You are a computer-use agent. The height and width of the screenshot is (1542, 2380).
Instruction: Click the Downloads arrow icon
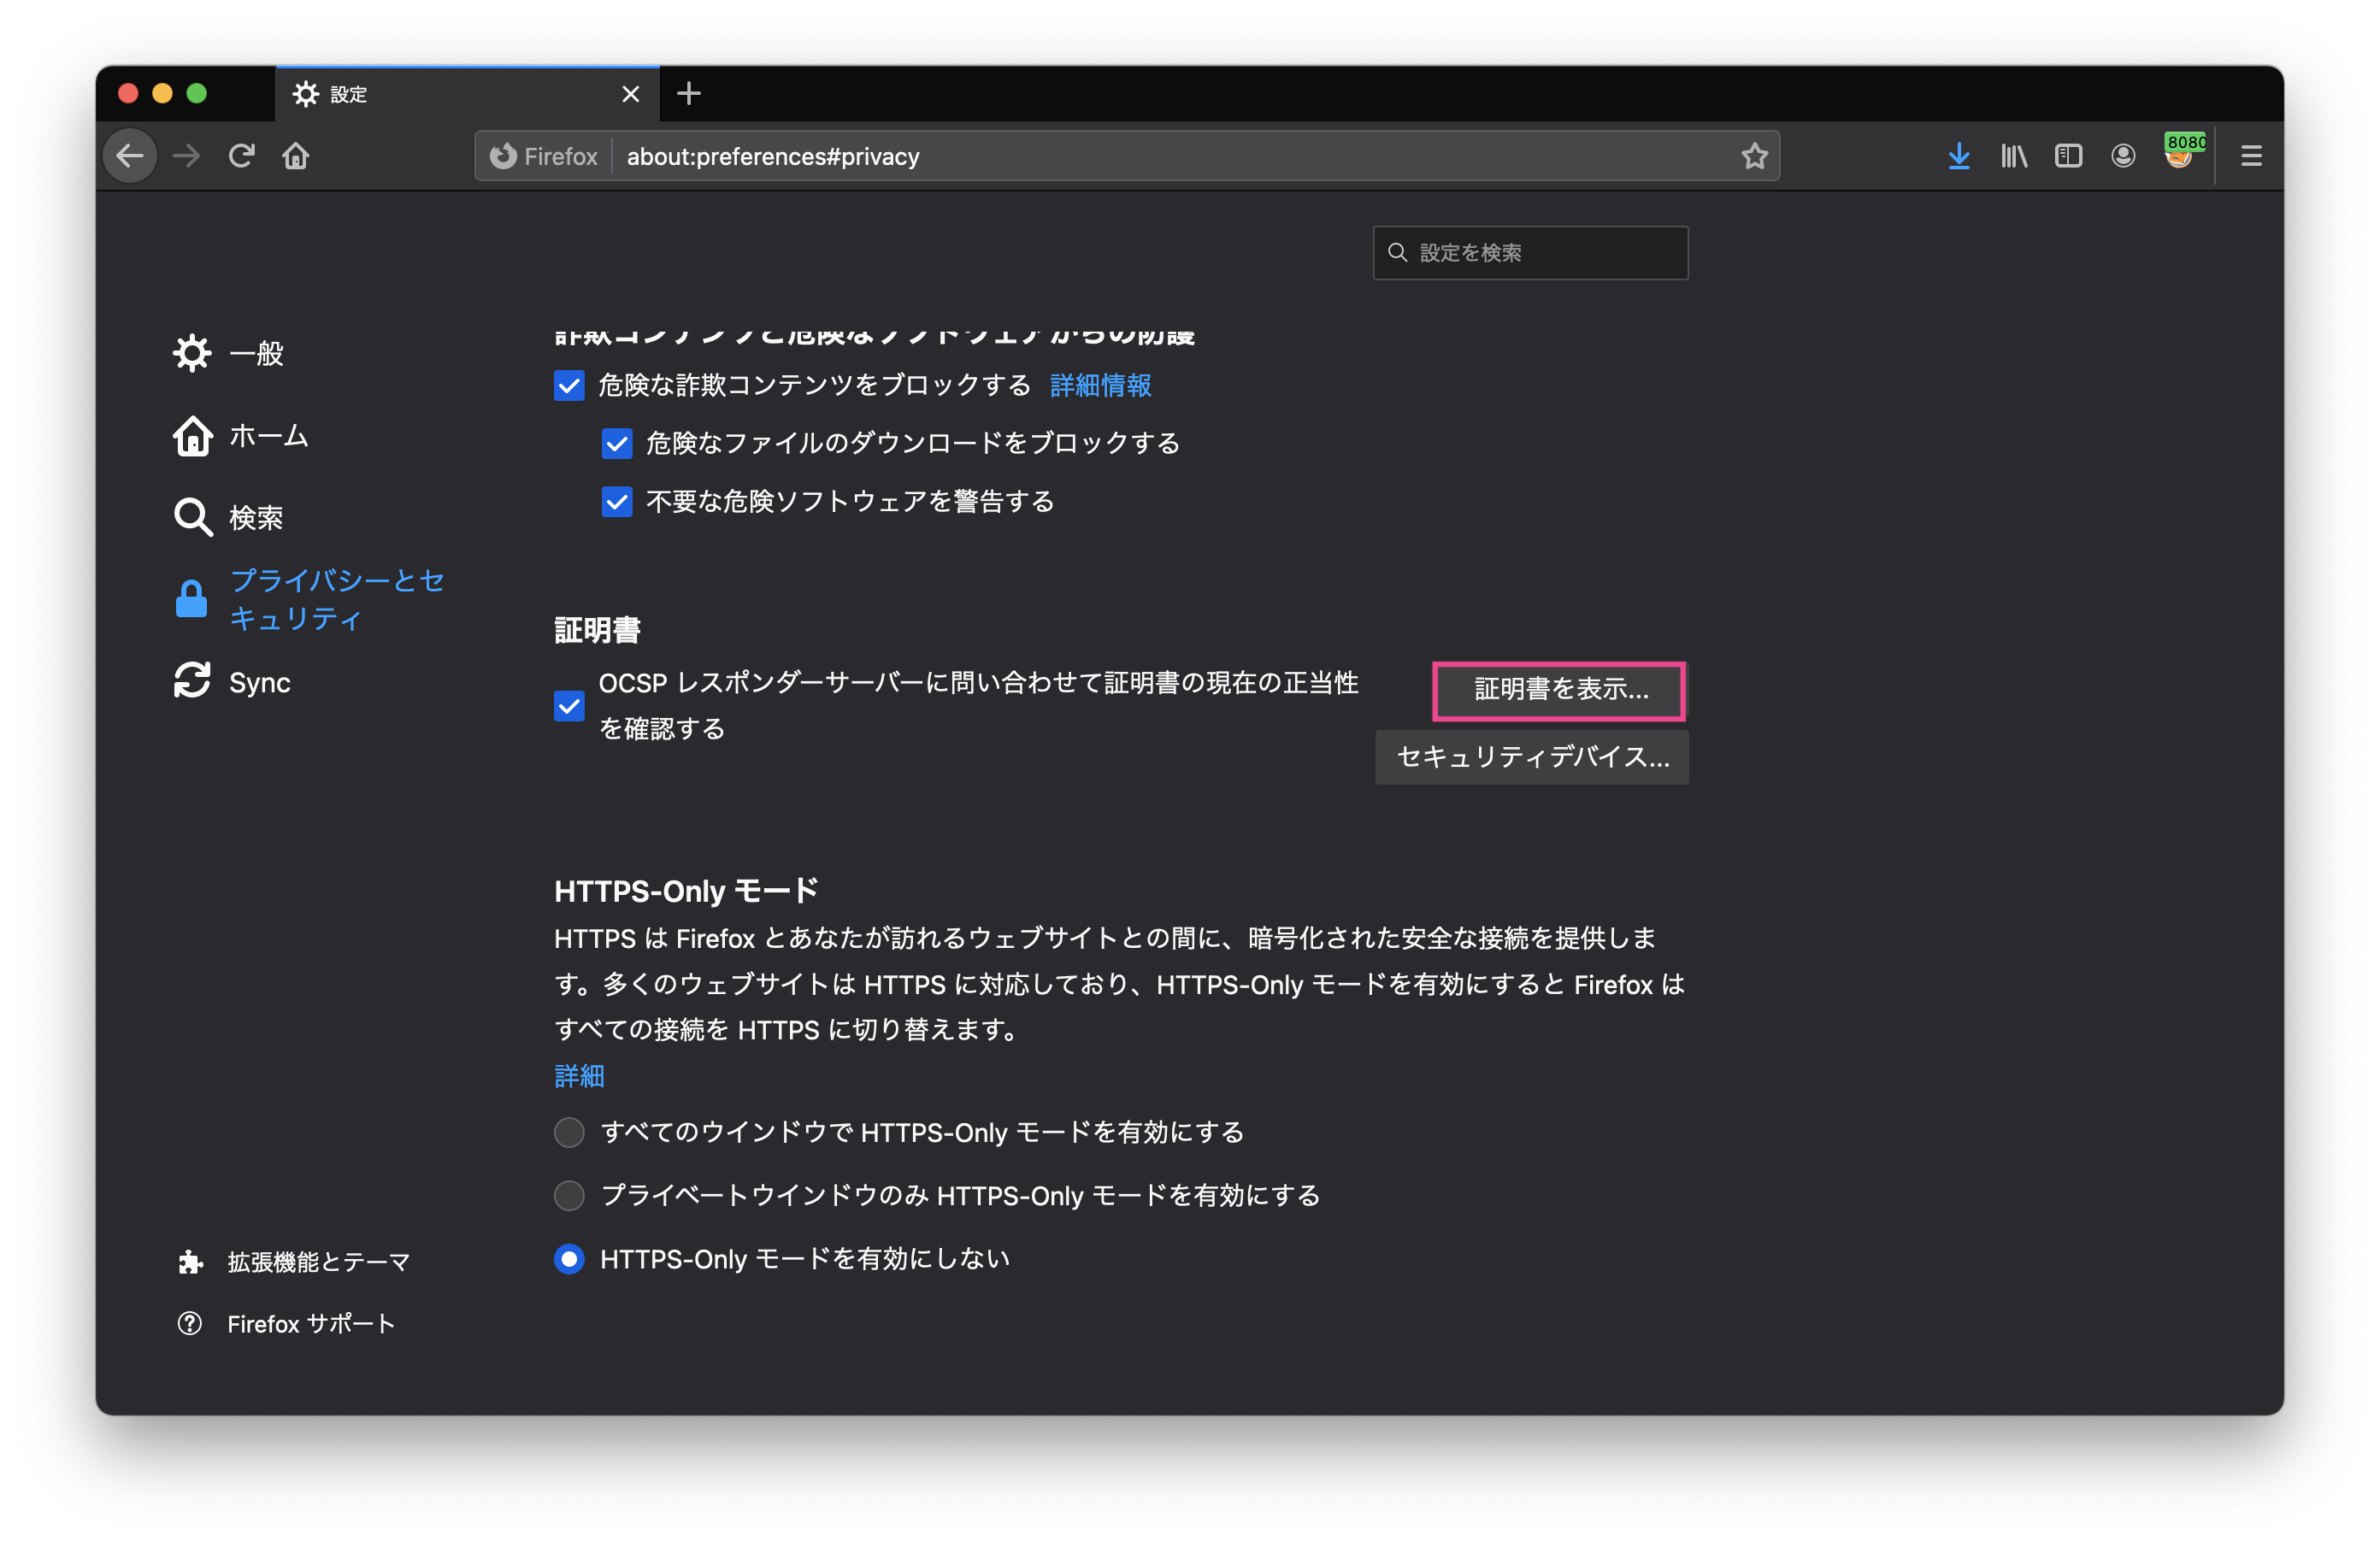[1958, 156]
